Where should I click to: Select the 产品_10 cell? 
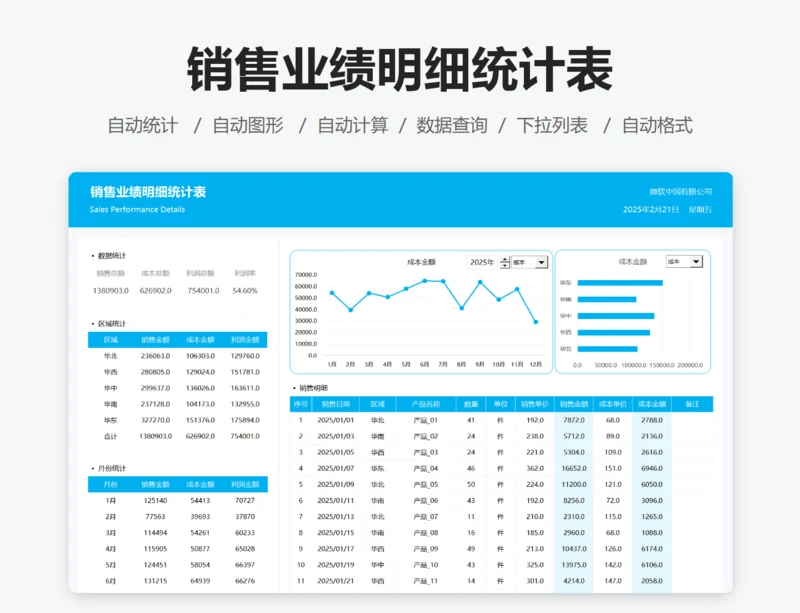pos(426,565)
